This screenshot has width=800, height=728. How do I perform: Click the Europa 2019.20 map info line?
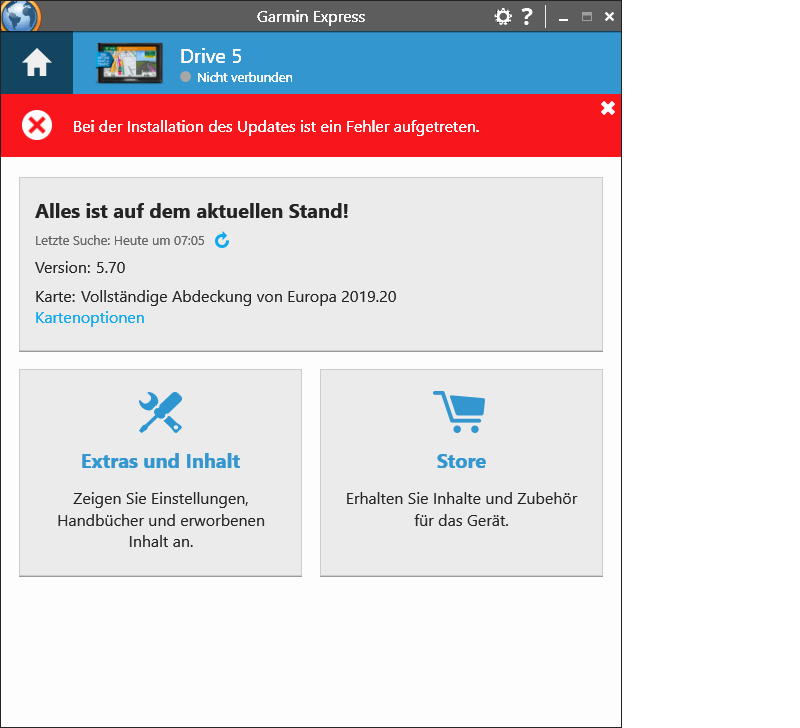pos(216,297)
